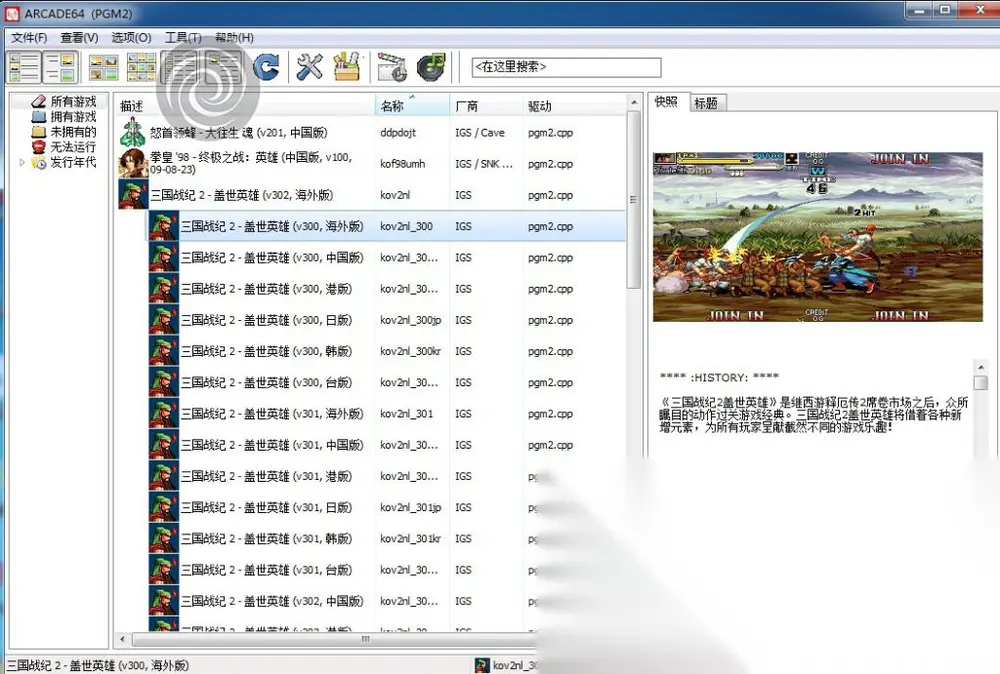Image resolution: width=1000 pixels, height=674 pixels.
Task: Sort by the 描述 column header
Action: coord(246,106)
